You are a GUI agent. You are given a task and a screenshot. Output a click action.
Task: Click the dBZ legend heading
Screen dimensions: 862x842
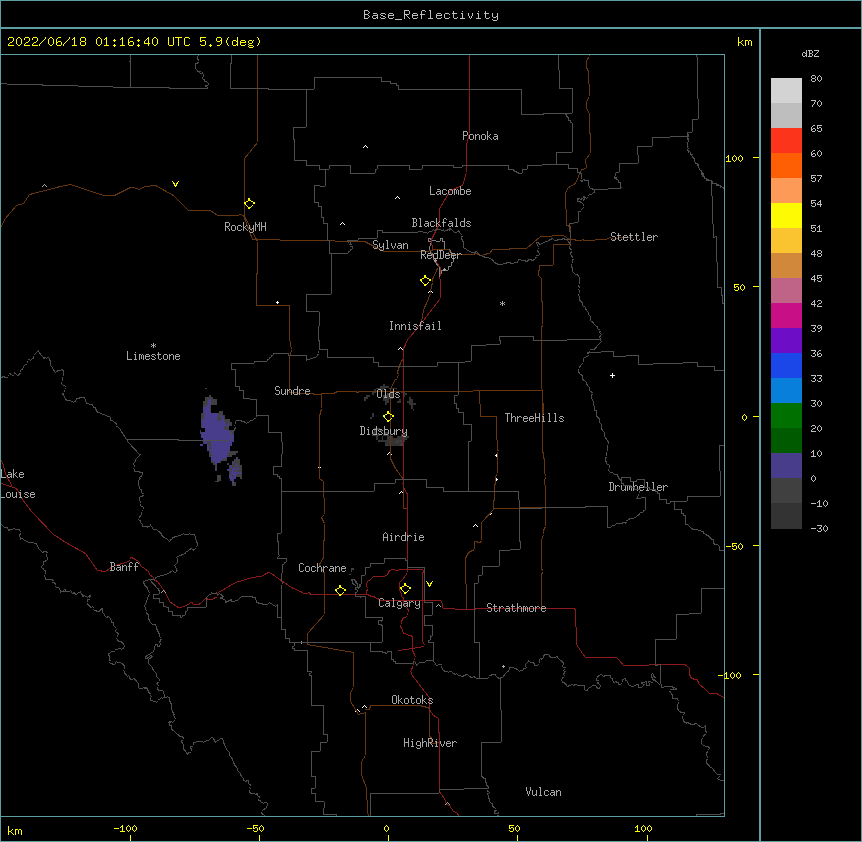coord(810,53)
